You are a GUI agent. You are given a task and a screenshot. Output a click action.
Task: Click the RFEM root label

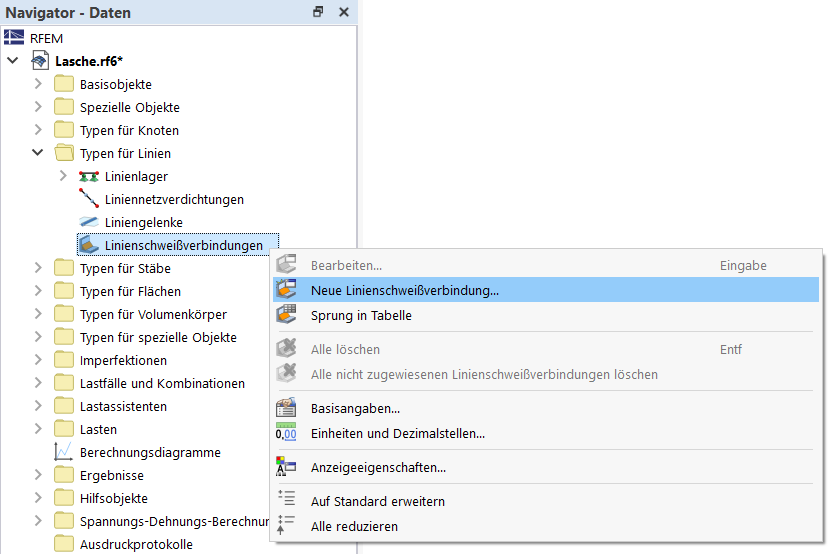click(46, 39)
